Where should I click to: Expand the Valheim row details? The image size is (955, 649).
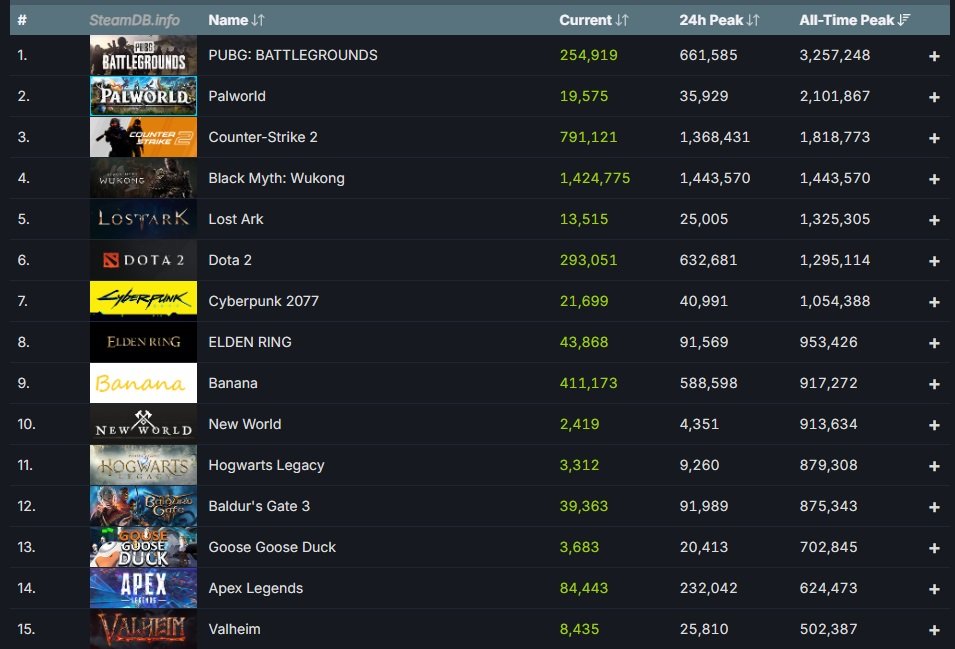coord(934,629)
